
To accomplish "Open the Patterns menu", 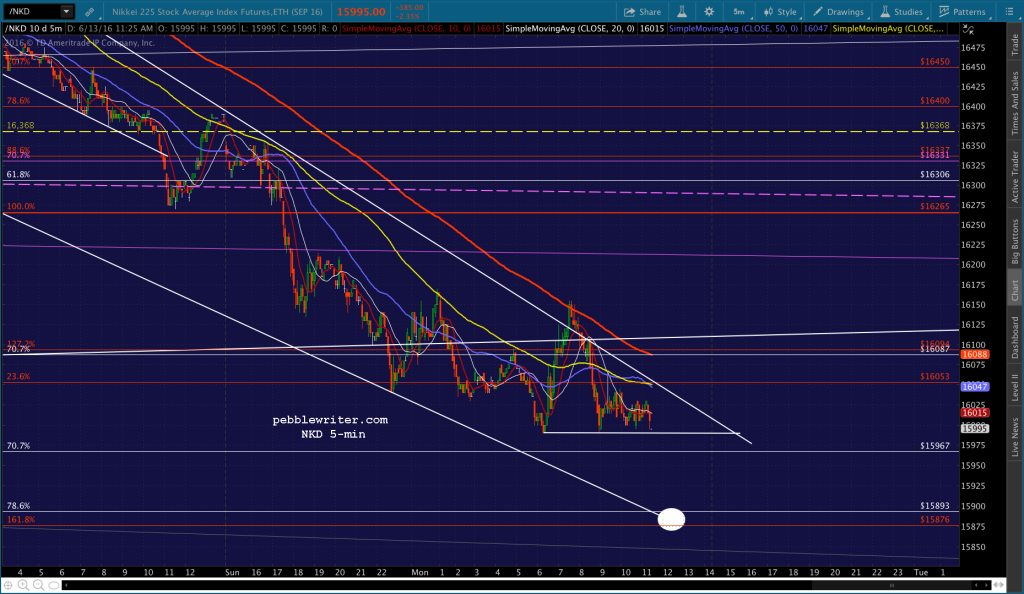I will pyautogui.click(x=962, y=12).
